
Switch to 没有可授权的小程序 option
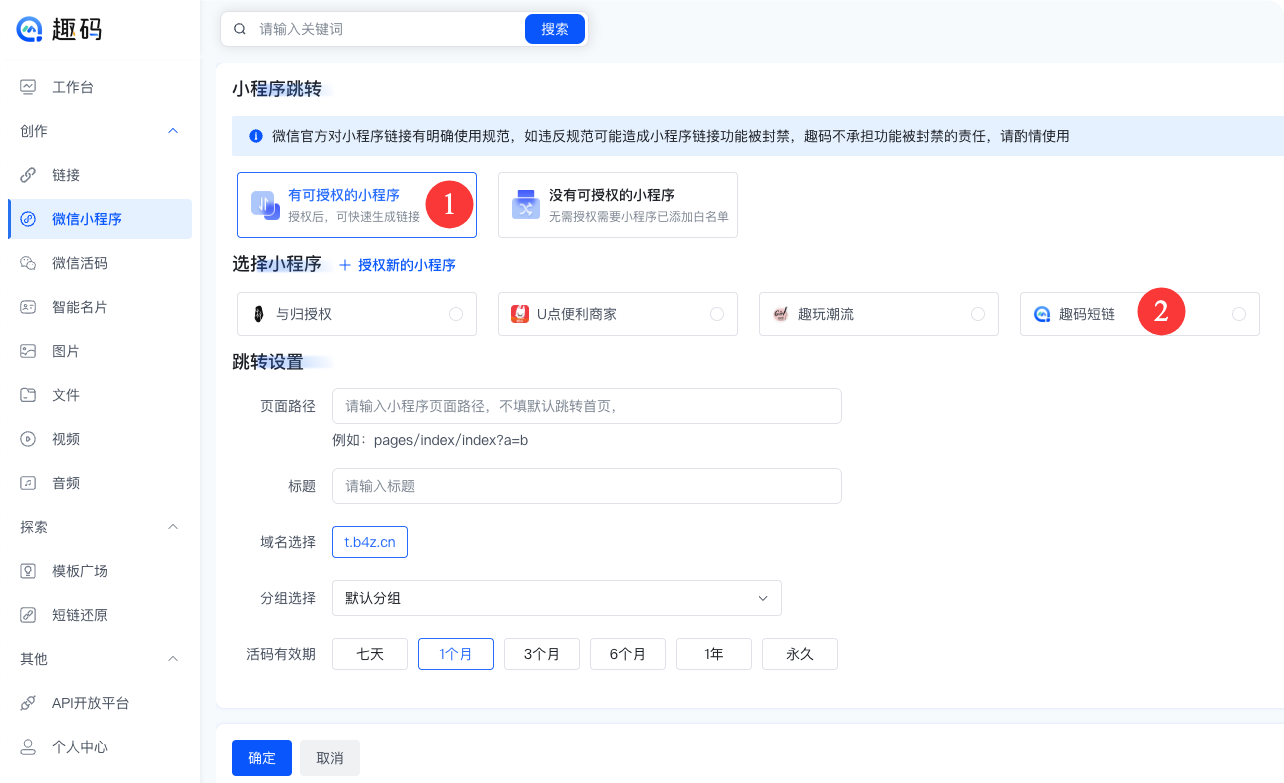coord(617,204)
